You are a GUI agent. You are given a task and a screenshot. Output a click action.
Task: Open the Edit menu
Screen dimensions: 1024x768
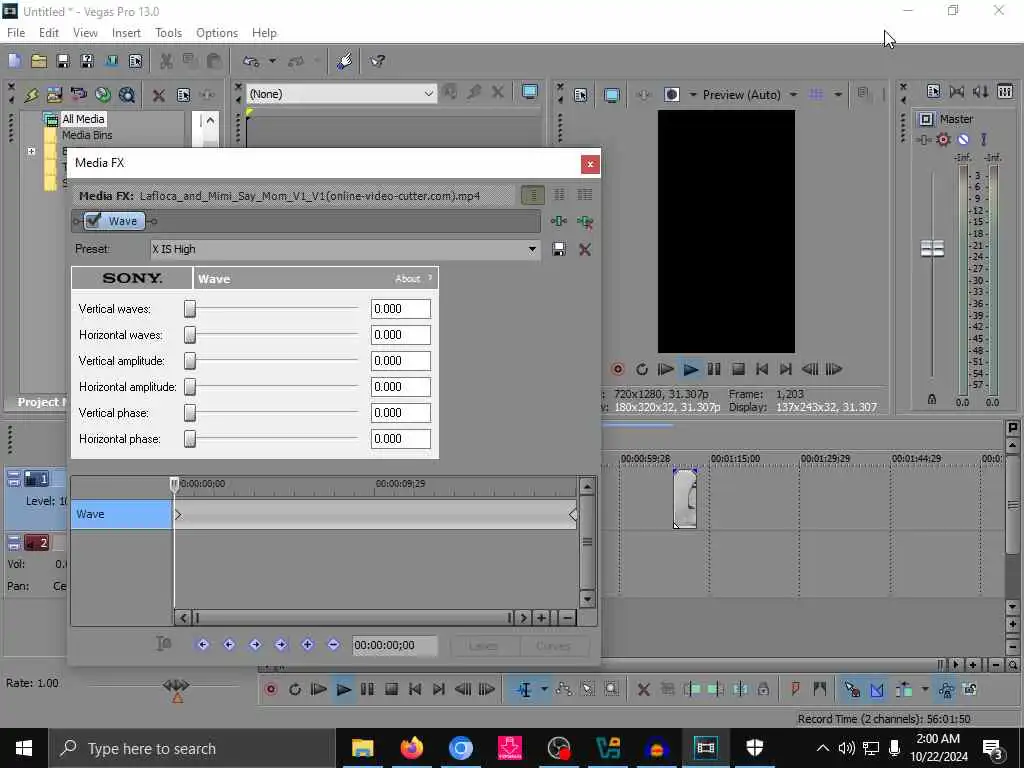48,33
